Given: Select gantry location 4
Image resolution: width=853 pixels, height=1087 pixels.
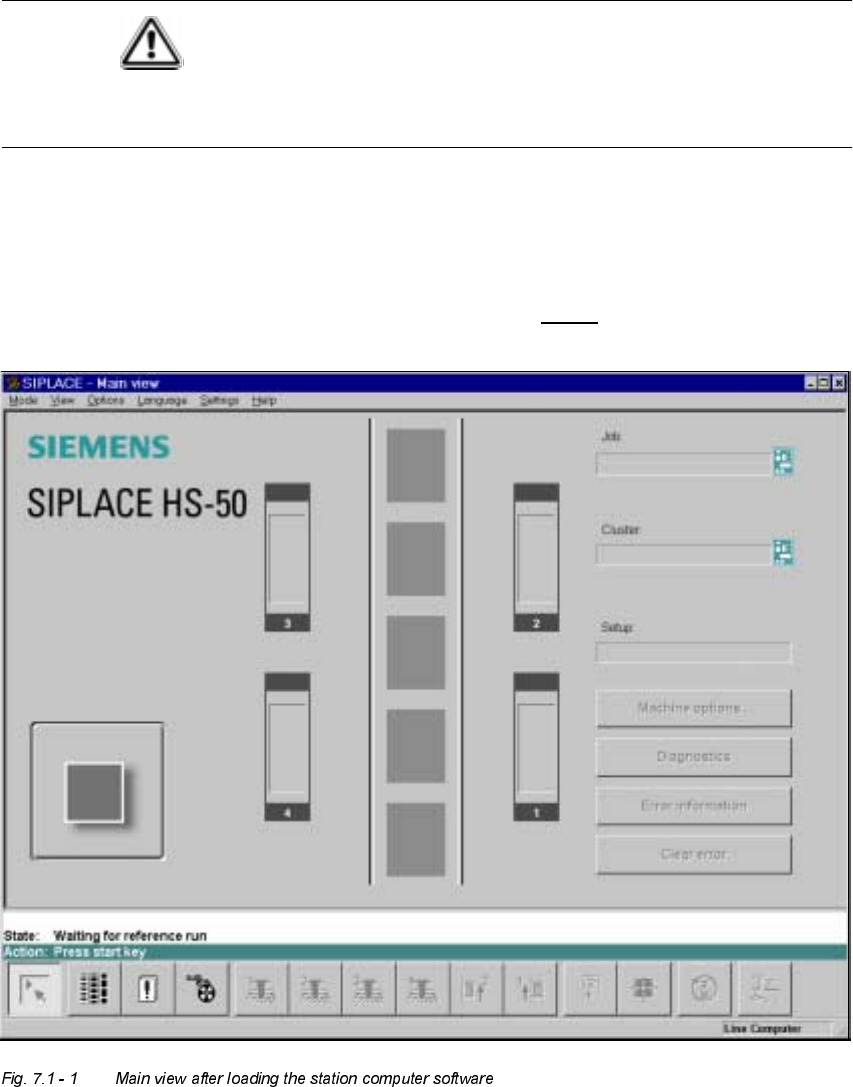Looking at the screenshot, I should click(x=287, y=747).
